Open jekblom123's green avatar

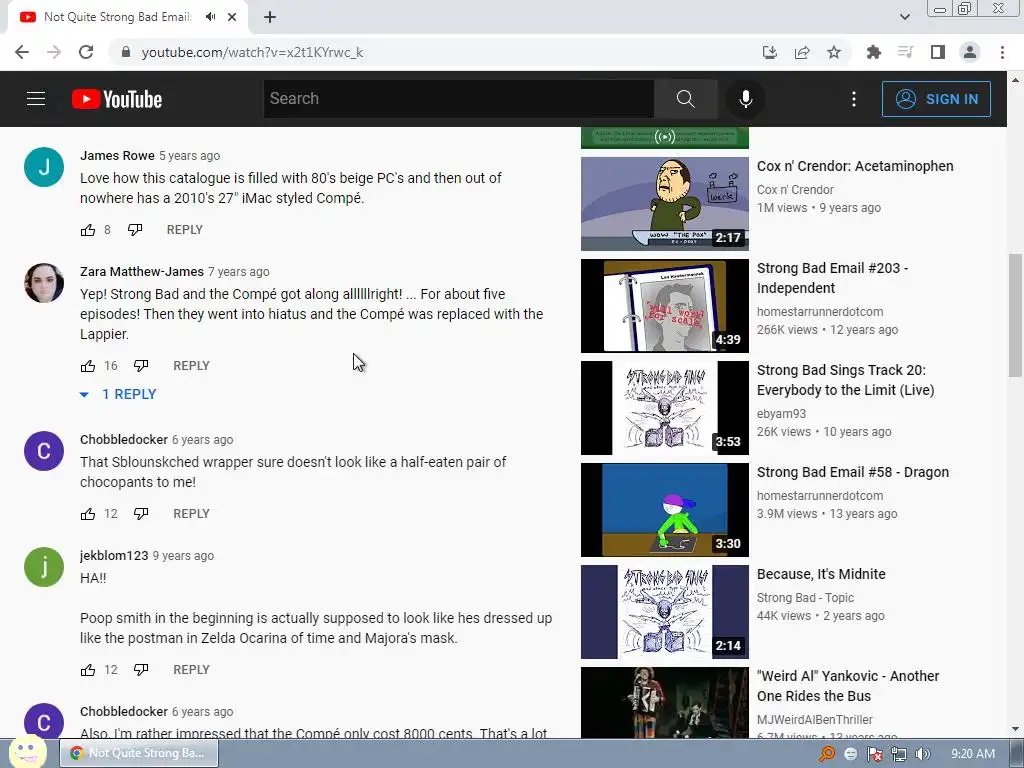coord(44,567)
